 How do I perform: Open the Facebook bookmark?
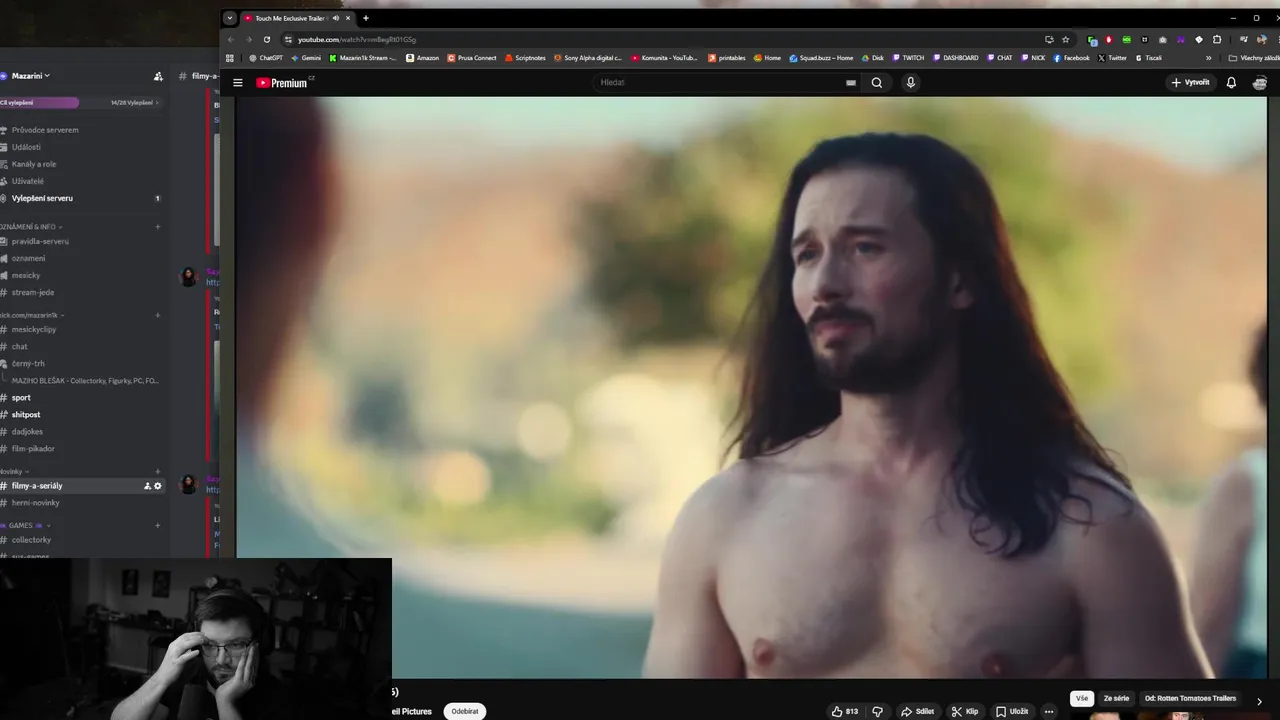click(1071, 58)
